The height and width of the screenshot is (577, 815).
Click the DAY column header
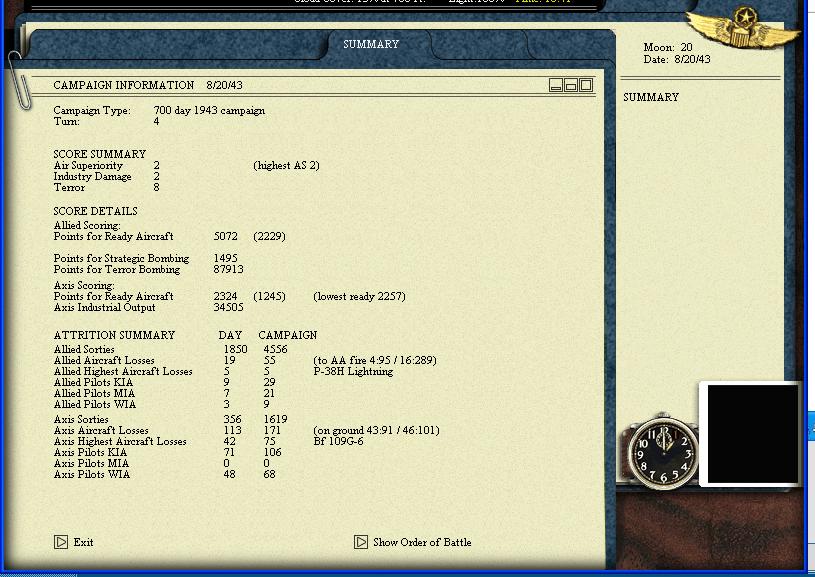pyautogui.click(x=230, y=335)
